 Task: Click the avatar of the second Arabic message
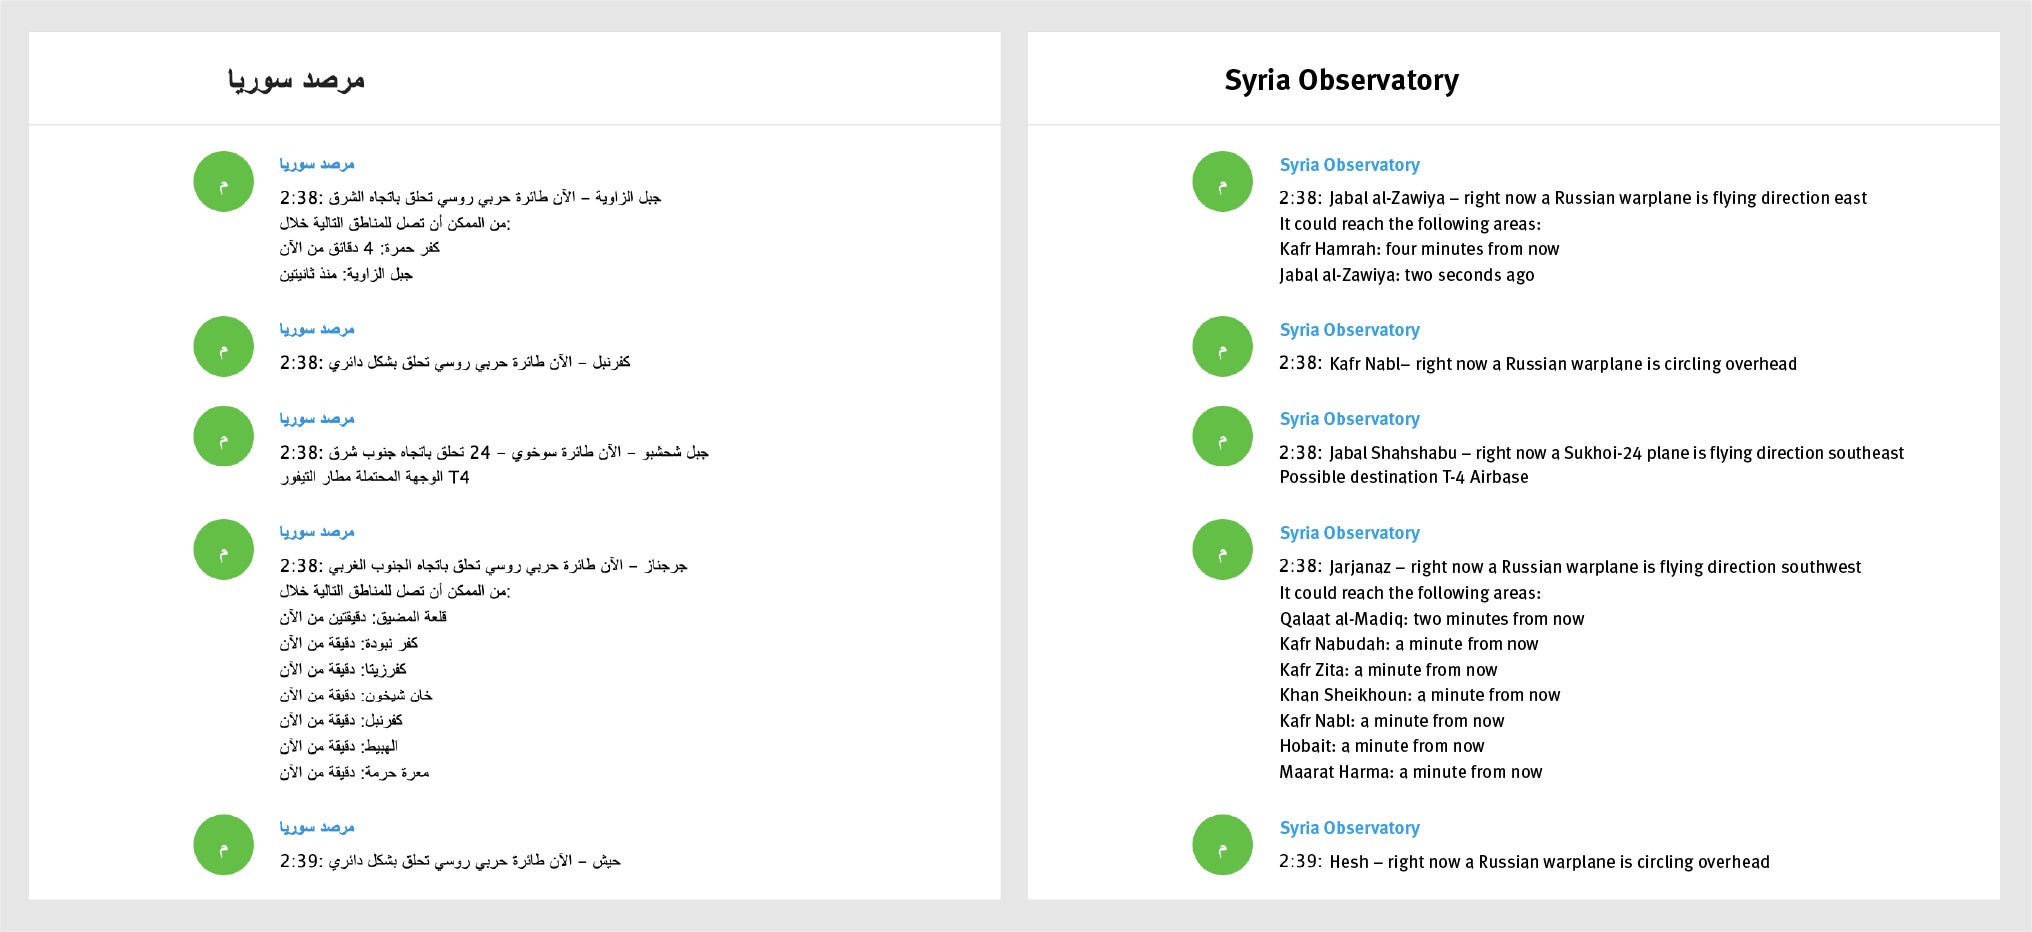coord(223,347)
